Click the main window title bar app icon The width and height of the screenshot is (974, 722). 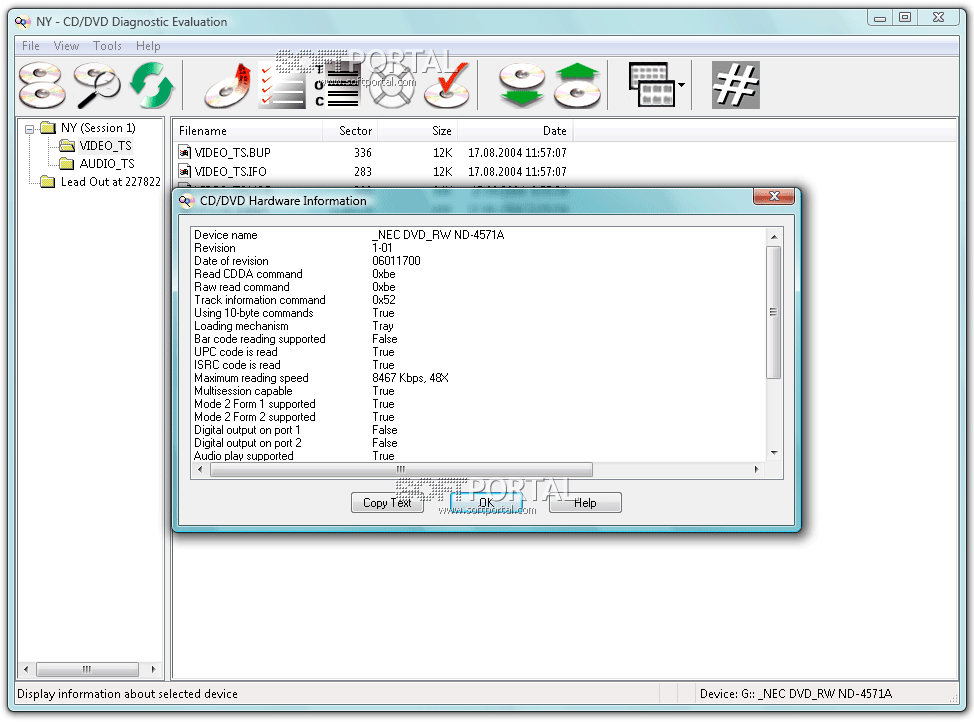click(x=22, y=22)
